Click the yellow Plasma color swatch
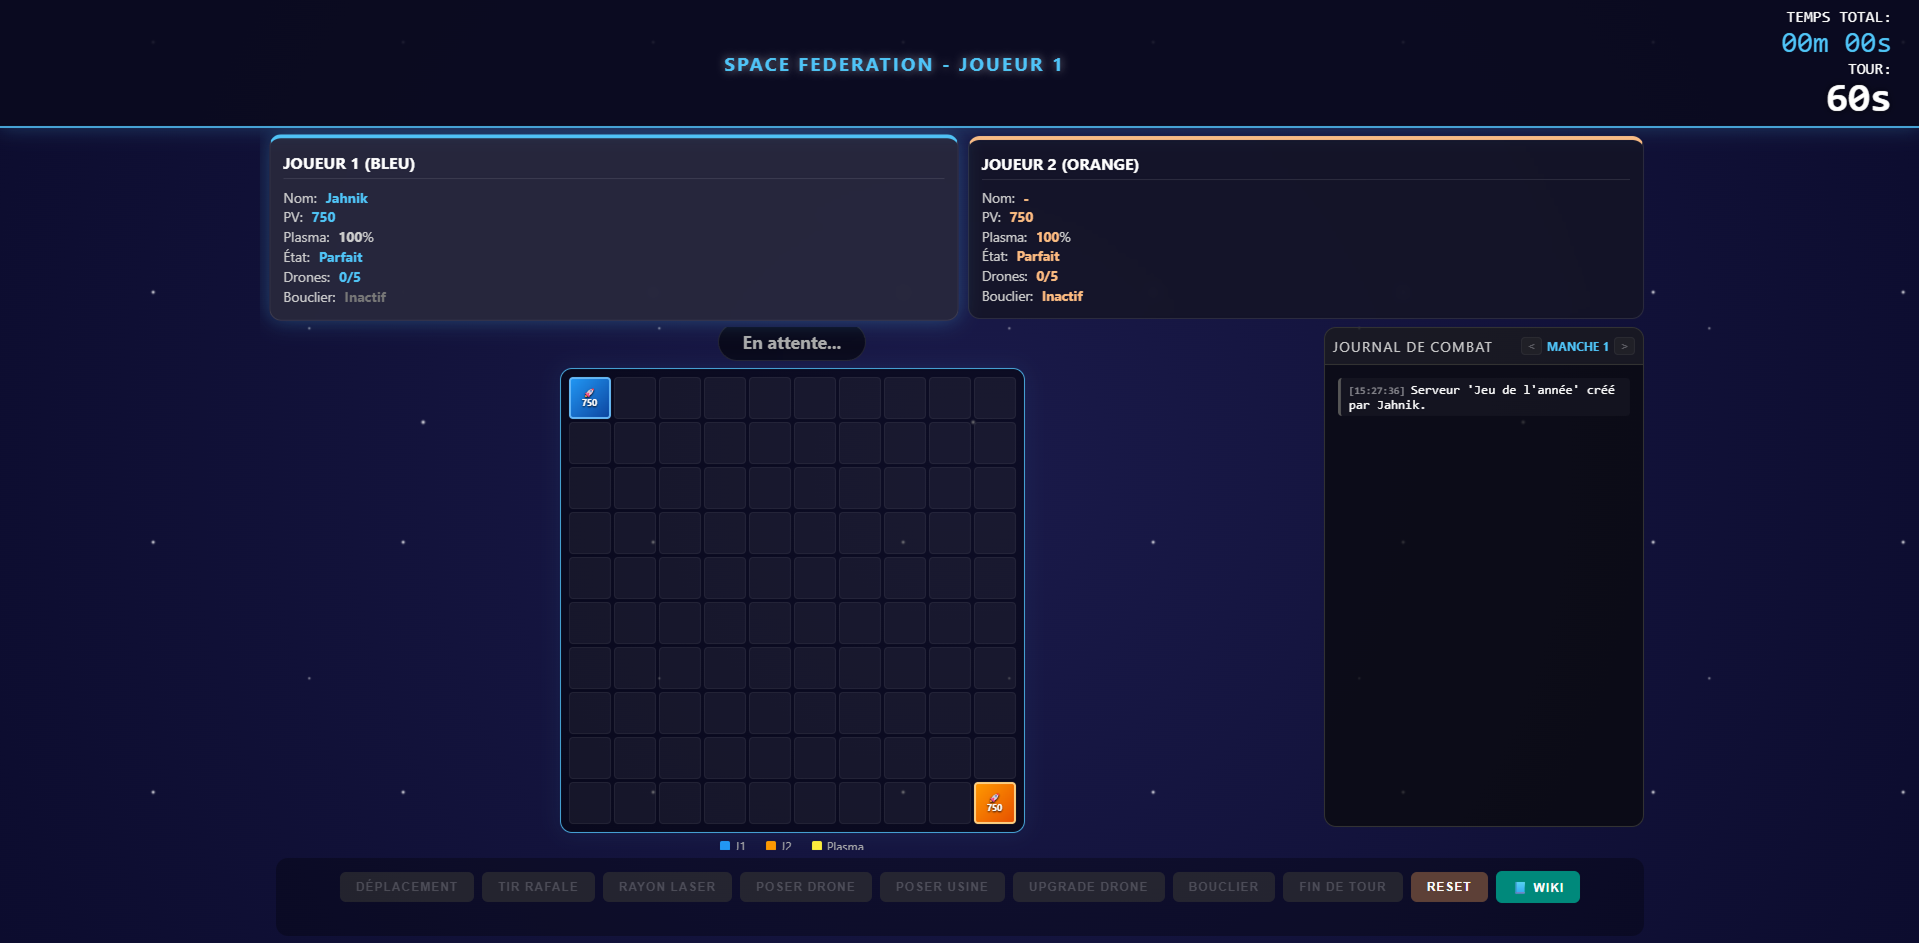The image size is (1919, 943). [817, 845]
